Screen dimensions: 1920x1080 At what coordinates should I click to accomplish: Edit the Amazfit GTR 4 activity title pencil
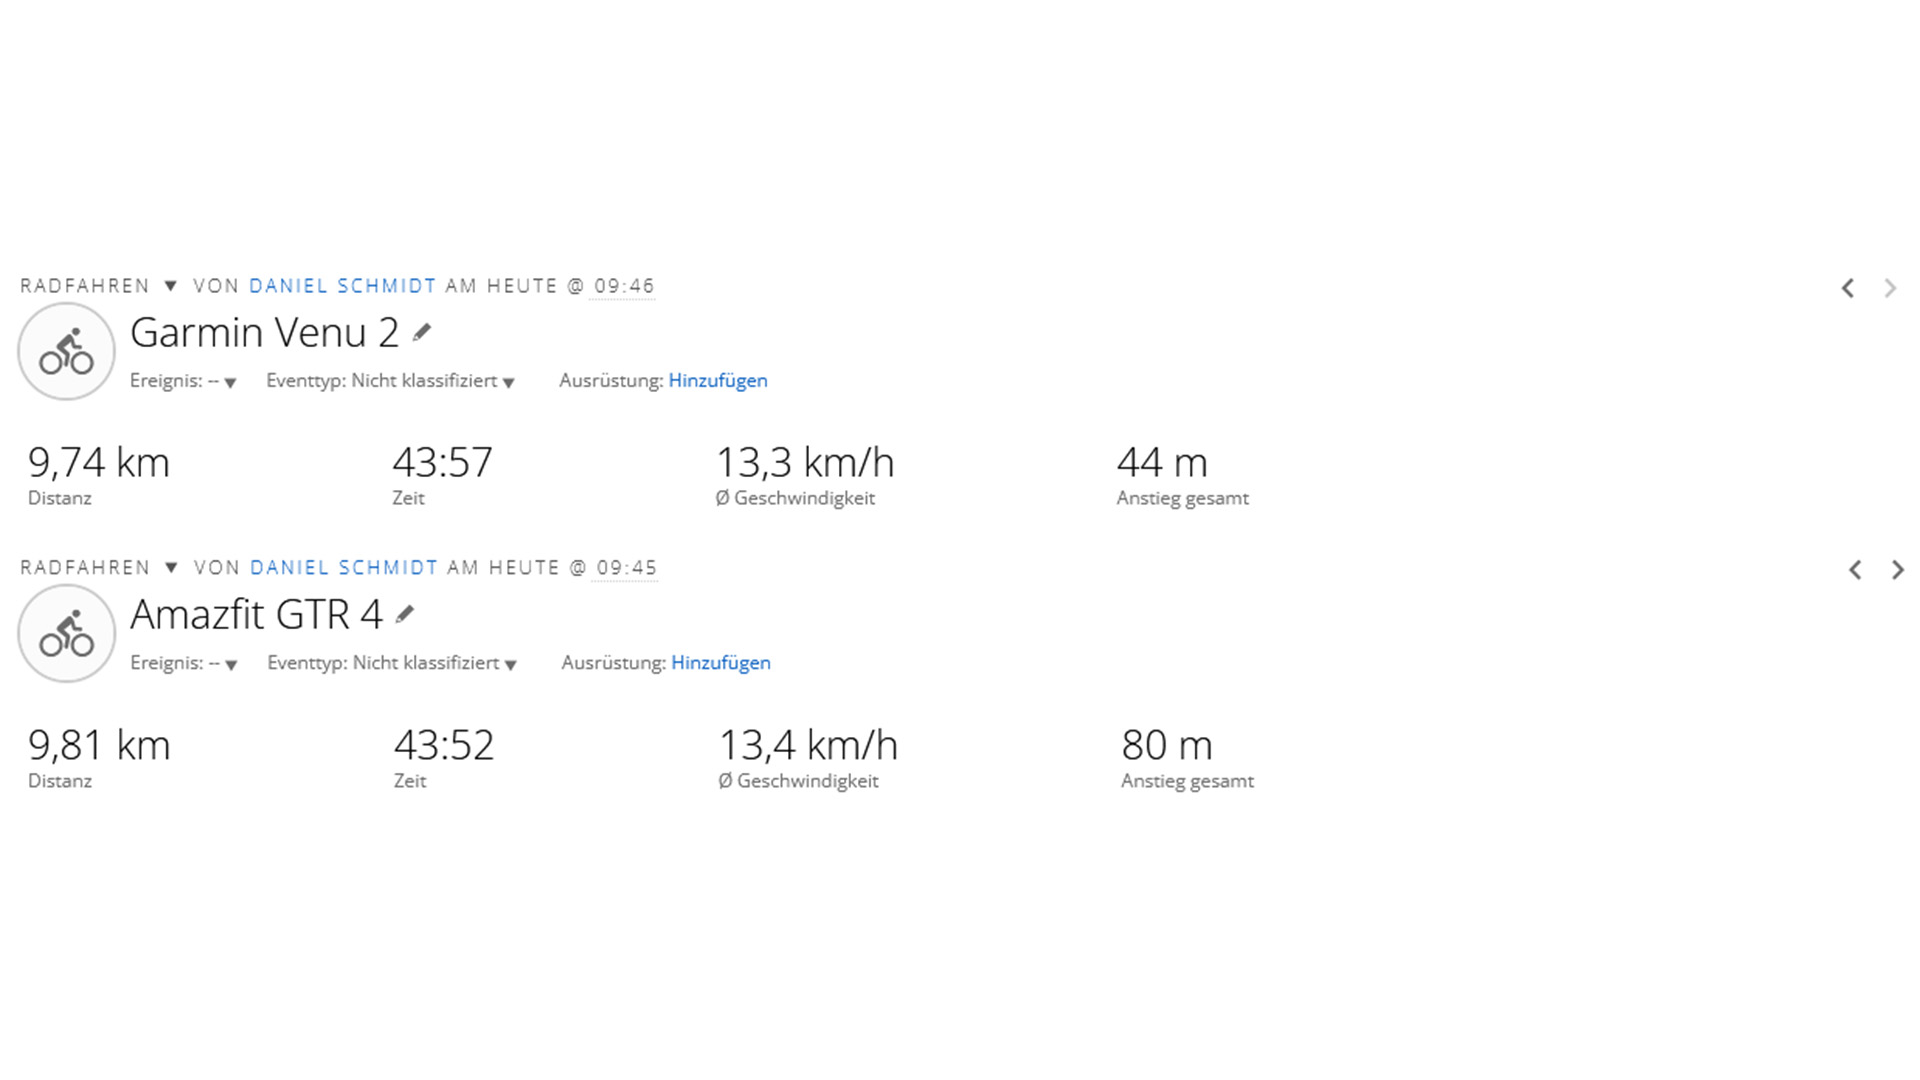[x=405, y=615]
